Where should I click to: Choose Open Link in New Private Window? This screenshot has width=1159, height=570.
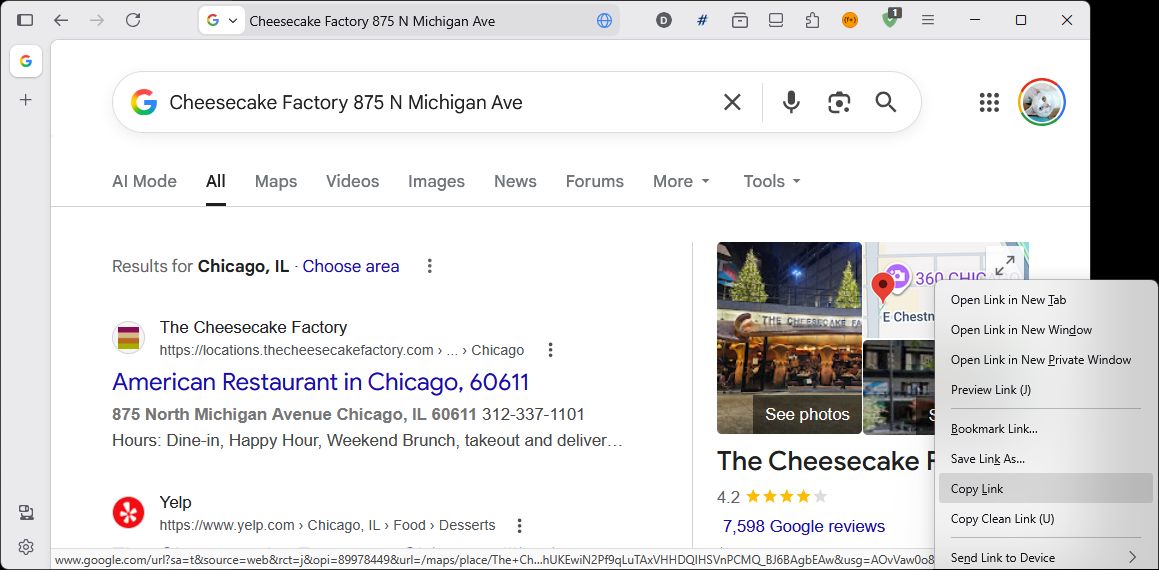point(1040,360)
